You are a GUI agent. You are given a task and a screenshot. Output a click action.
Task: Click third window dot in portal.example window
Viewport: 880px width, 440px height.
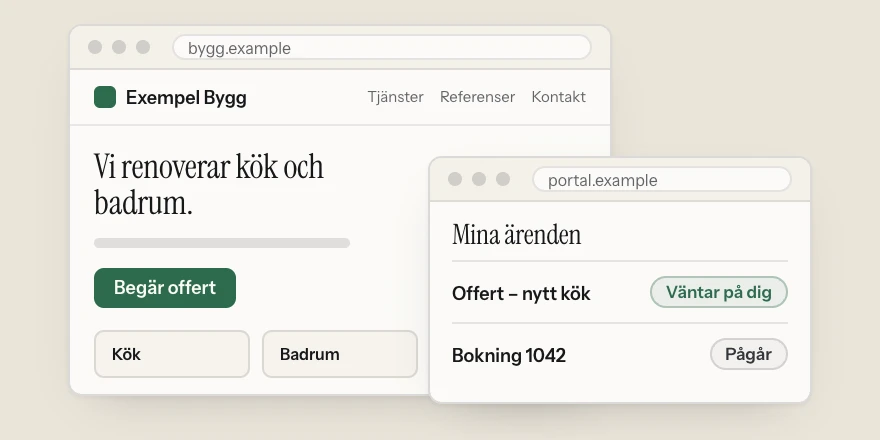(x=503, y=179)
